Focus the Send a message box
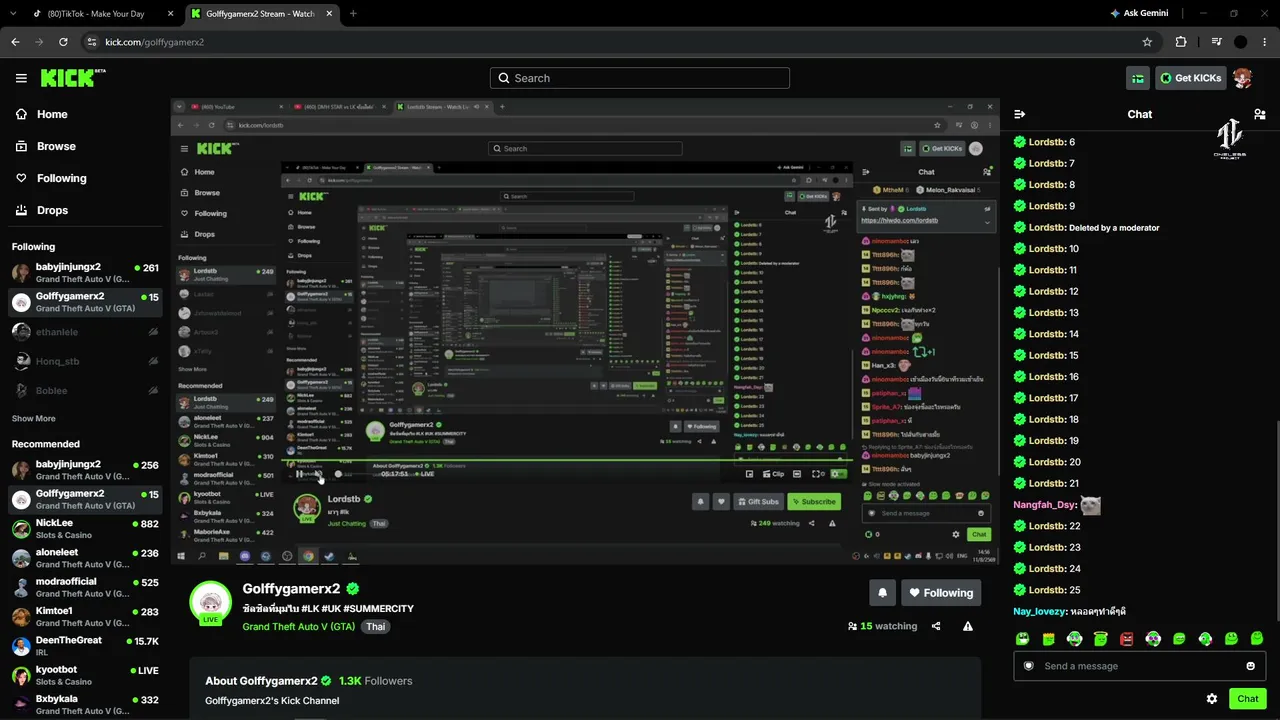Screen dimensions: 1280x720 click(x=1139, y=666)
